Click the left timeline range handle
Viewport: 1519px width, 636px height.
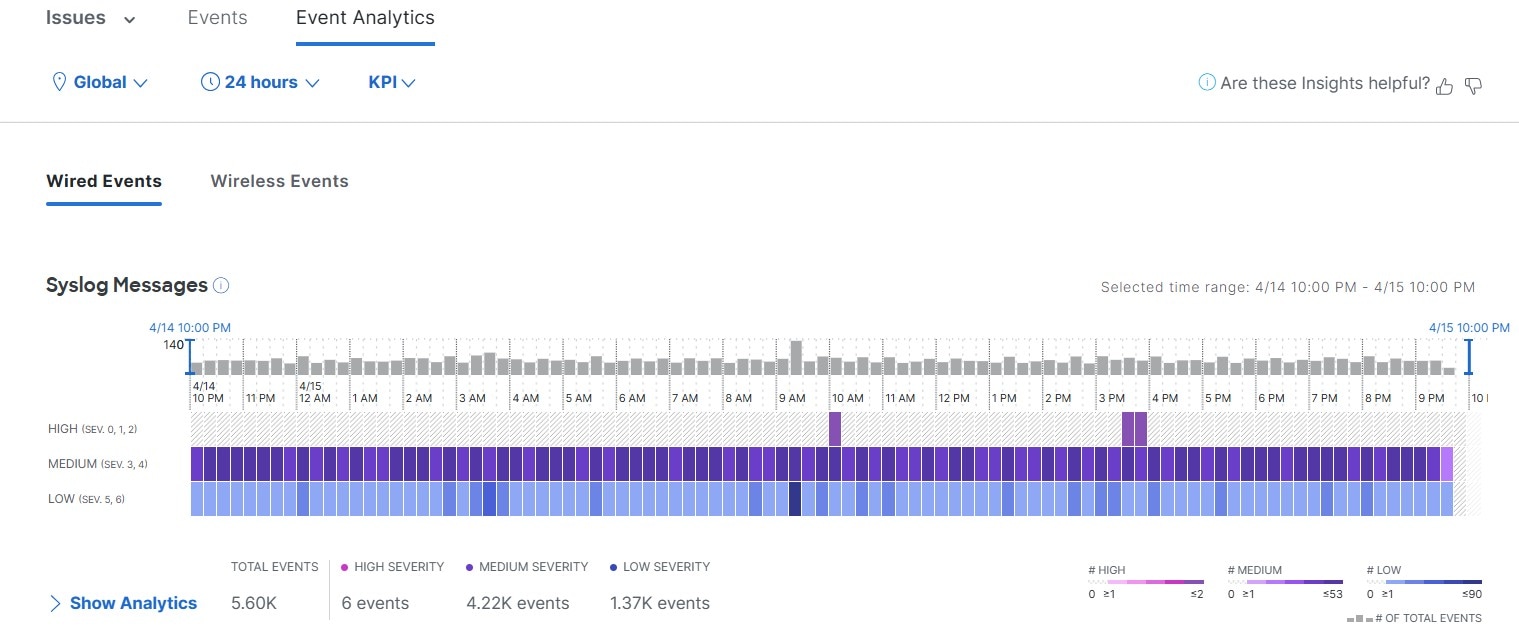click(190, 357)
